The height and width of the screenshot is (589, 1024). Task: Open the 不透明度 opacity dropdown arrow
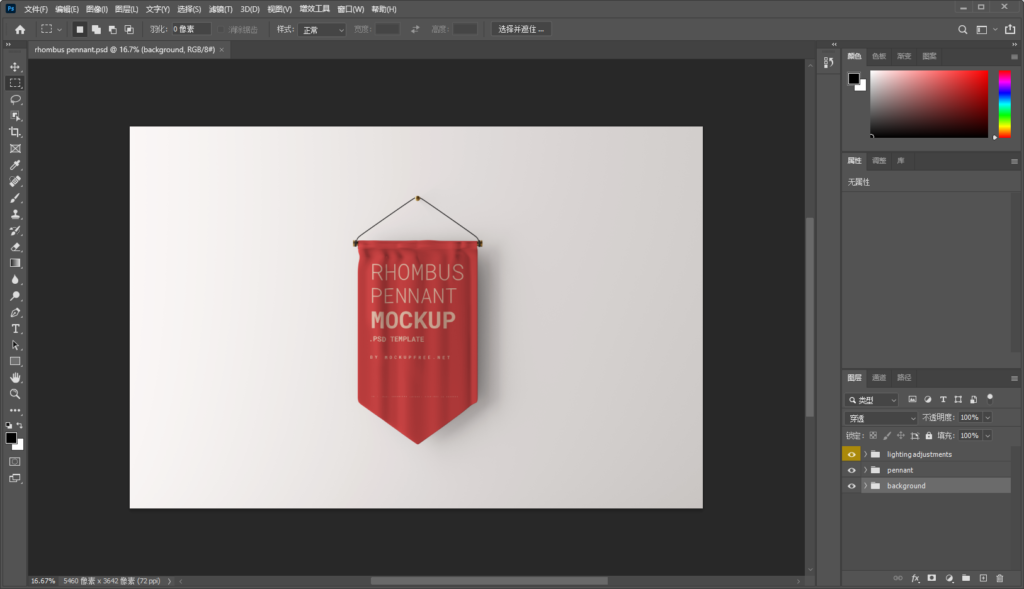pos(987,417)
